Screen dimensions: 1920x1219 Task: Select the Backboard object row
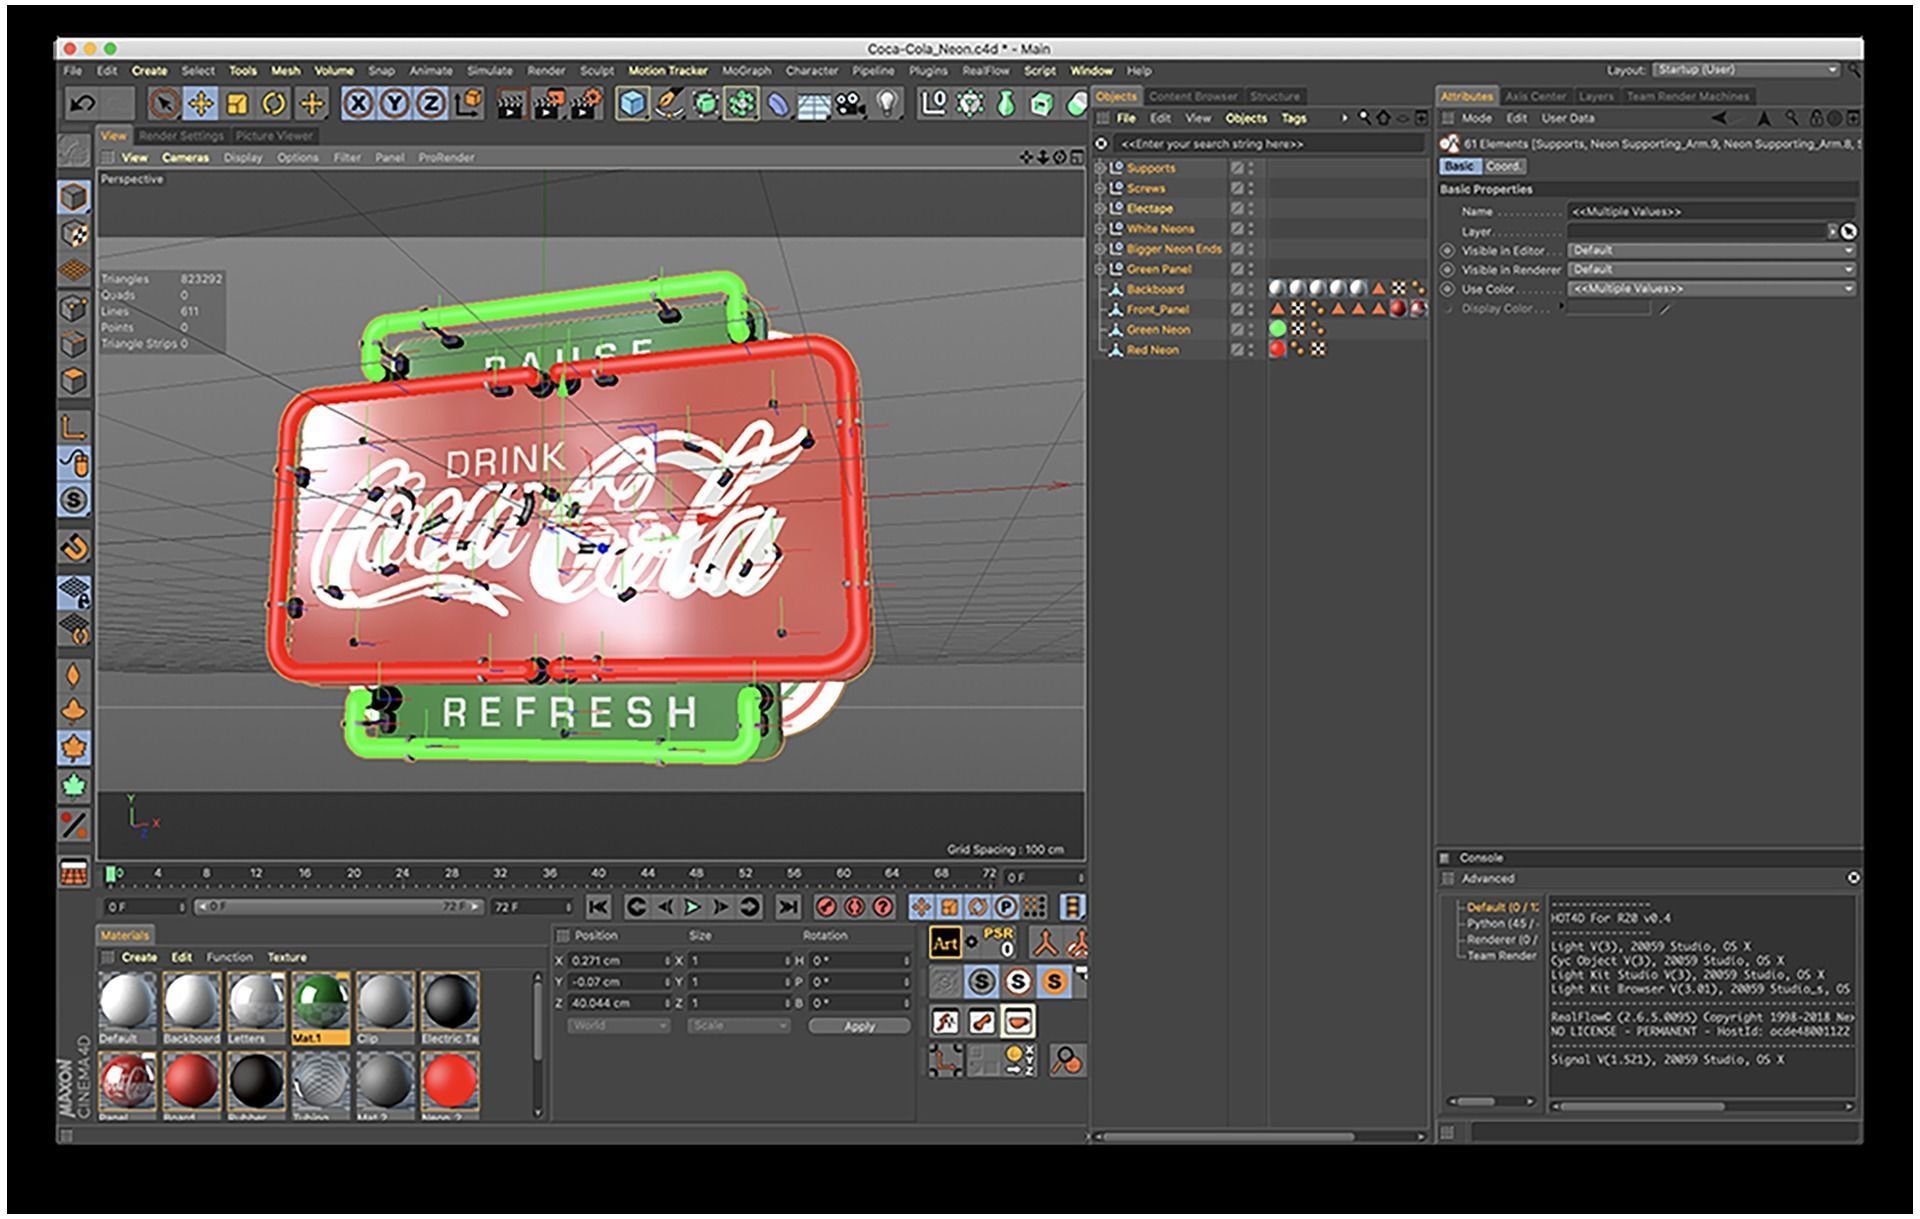(1155, 289)
